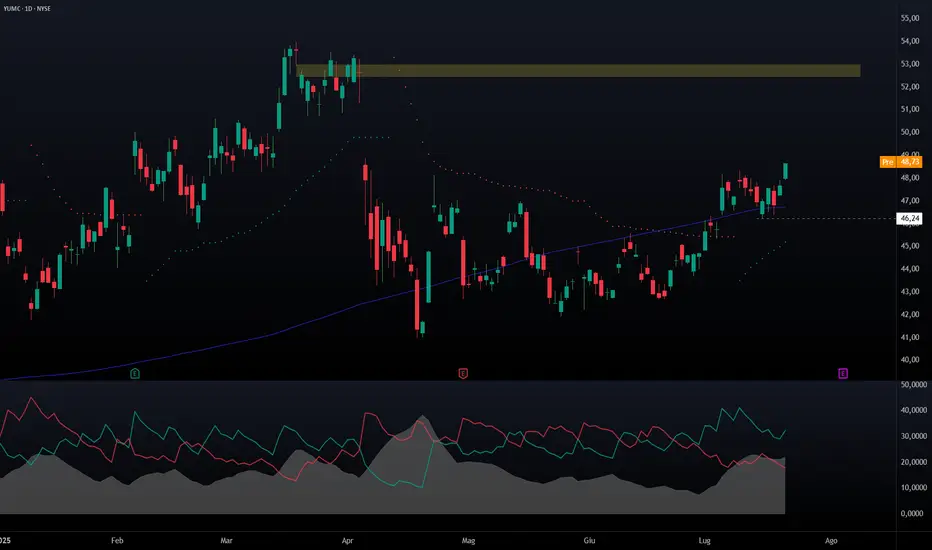Select the orange Pre 48,73 price label
The height and width of the screenshot is (550, 932).
coord(900,162)
